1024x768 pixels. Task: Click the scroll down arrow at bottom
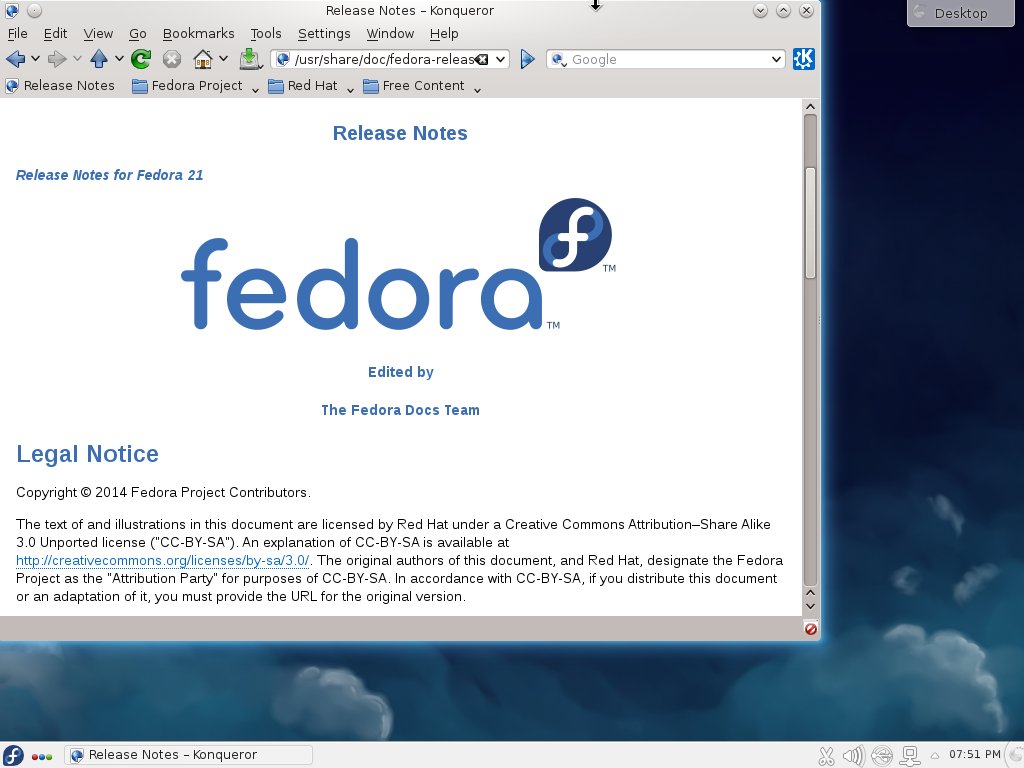click(x=810, y=607)
